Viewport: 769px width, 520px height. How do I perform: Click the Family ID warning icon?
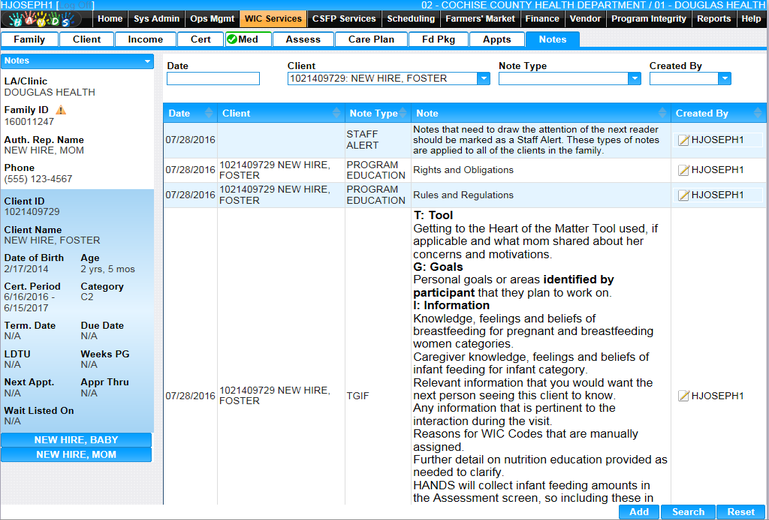pyautogui.click(x=61, y=110)
